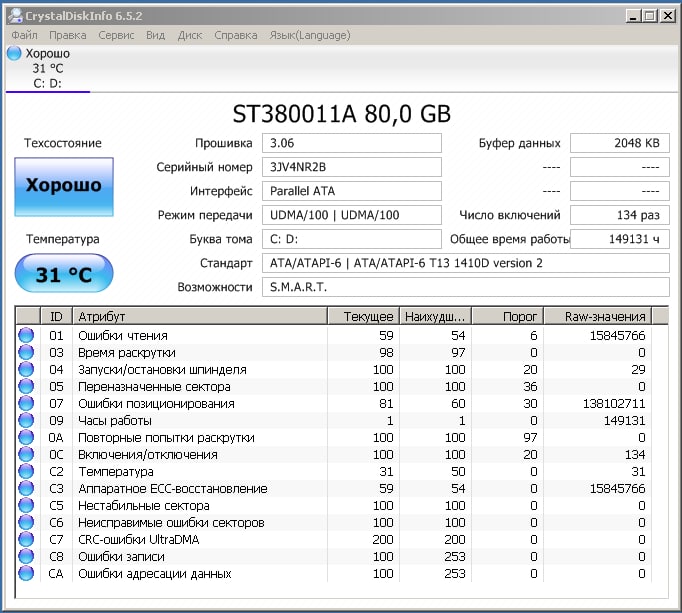Viewport: 682px width, 613px height.
Task: Select the C: D: disk tab with blue status orb
Action: (x=47, y=68)
